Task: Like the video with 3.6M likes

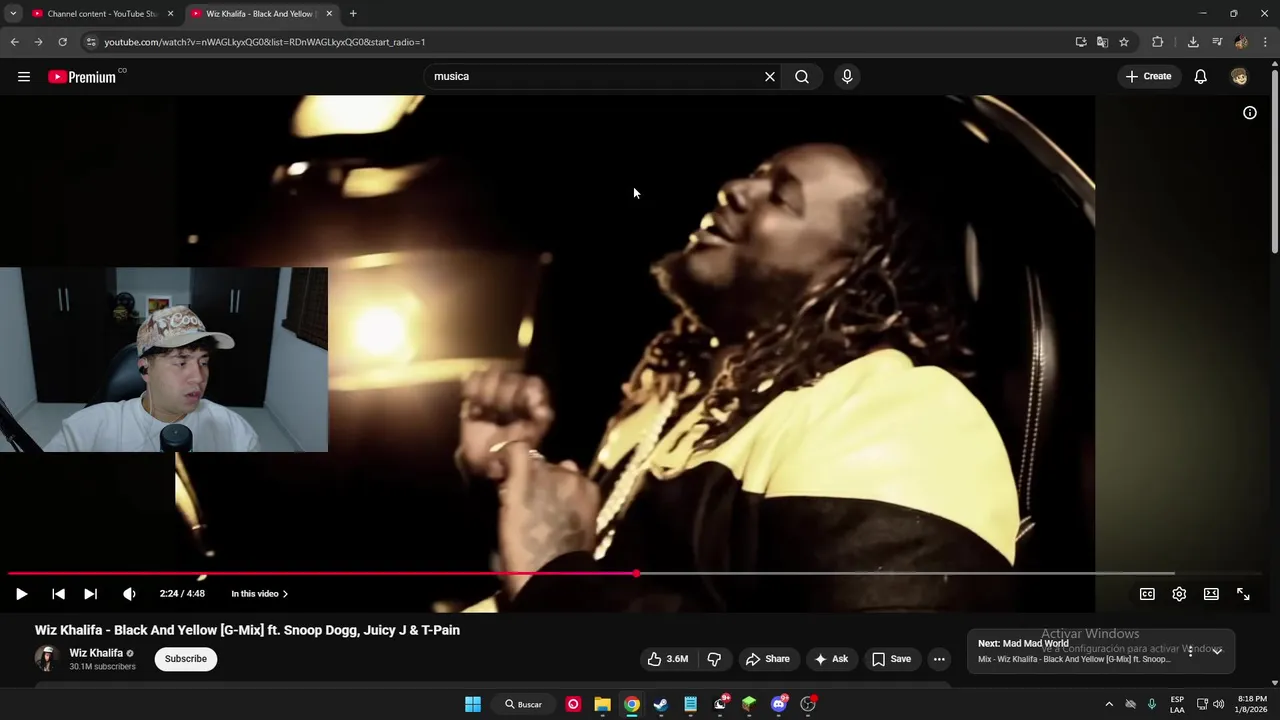Action: coord(667,659)
